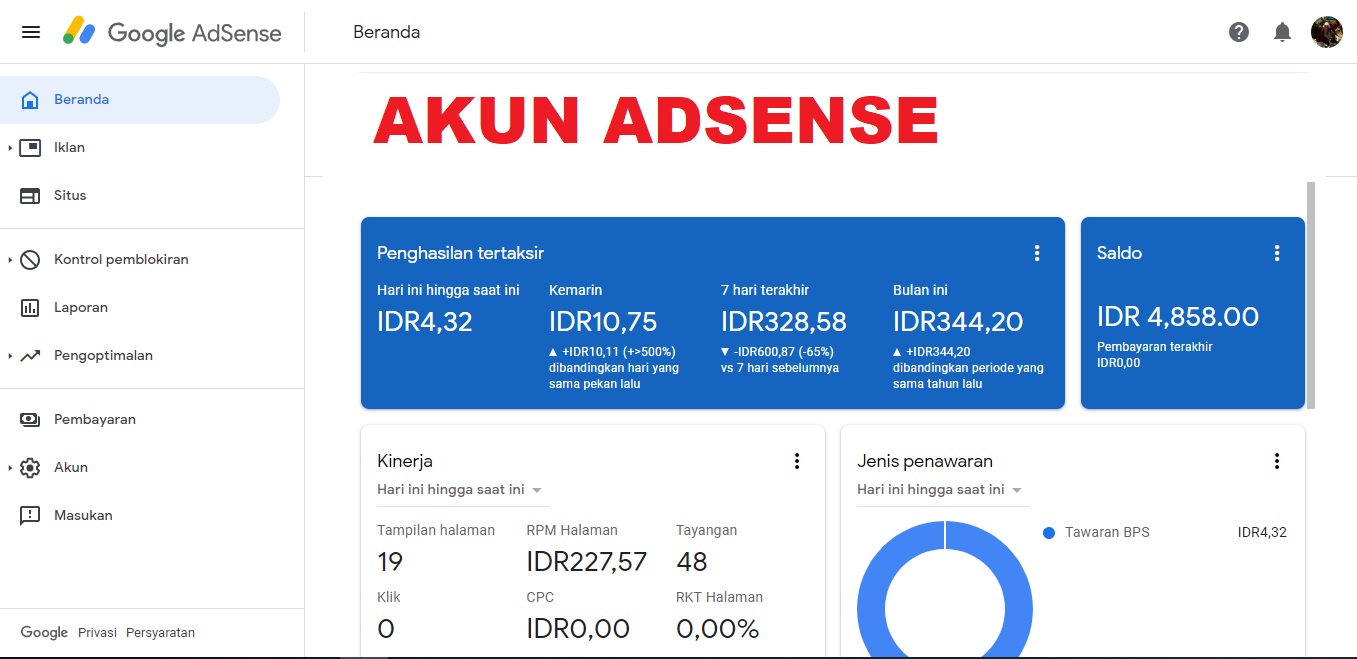Select Beranda in the sidebar
Screen dimensions: 1357x659
(x=140, y=100)
